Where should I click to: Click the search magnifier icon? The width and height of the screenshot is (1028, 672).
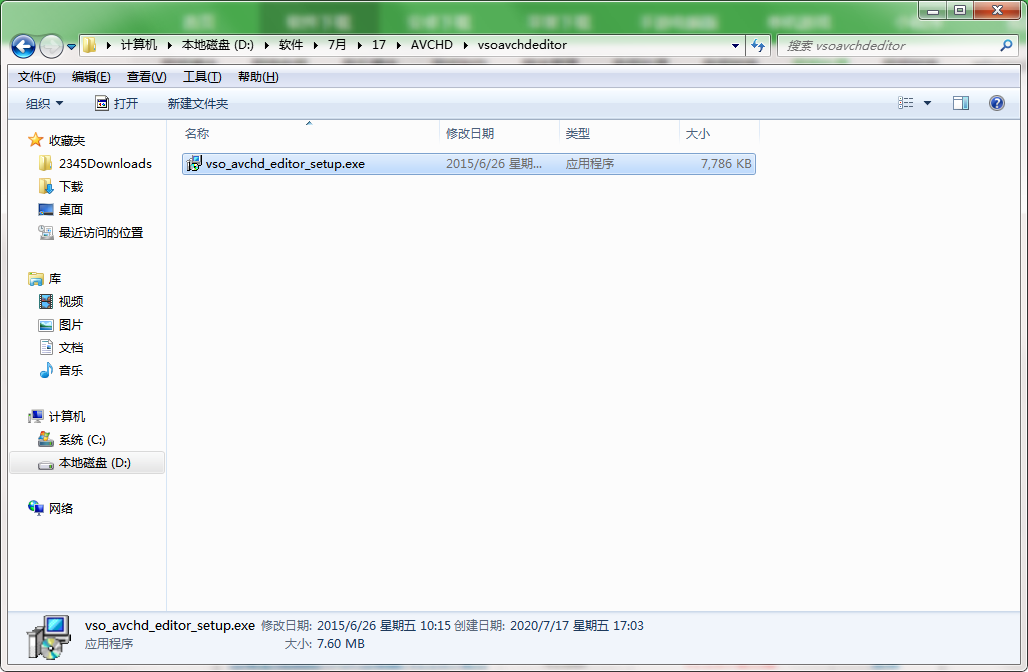pyautogui.click(x=1006, y=45)
